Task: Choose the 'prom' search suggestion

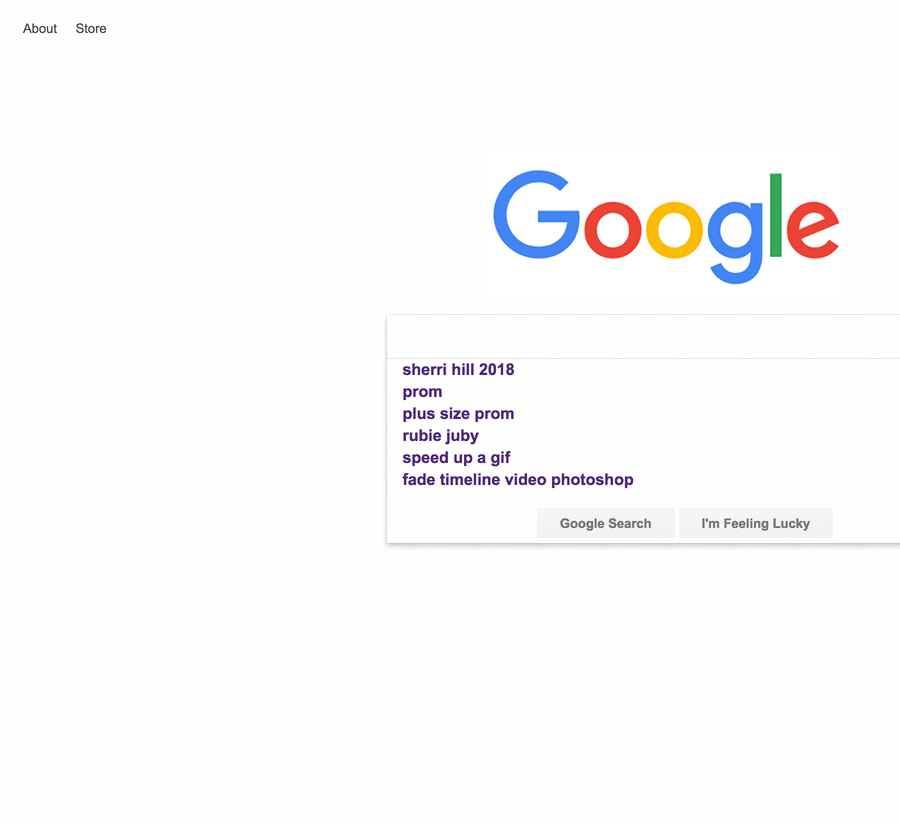Action: pos(422,392)
